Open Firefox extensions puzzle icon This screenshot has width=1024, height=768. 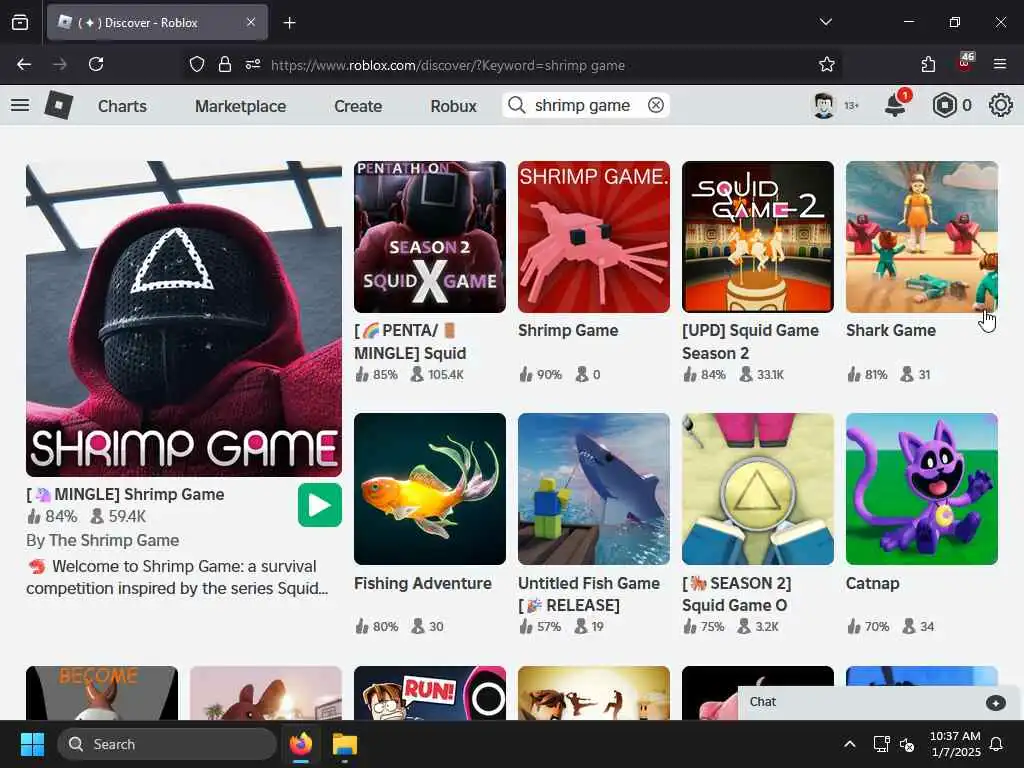[x=928, y=65]
